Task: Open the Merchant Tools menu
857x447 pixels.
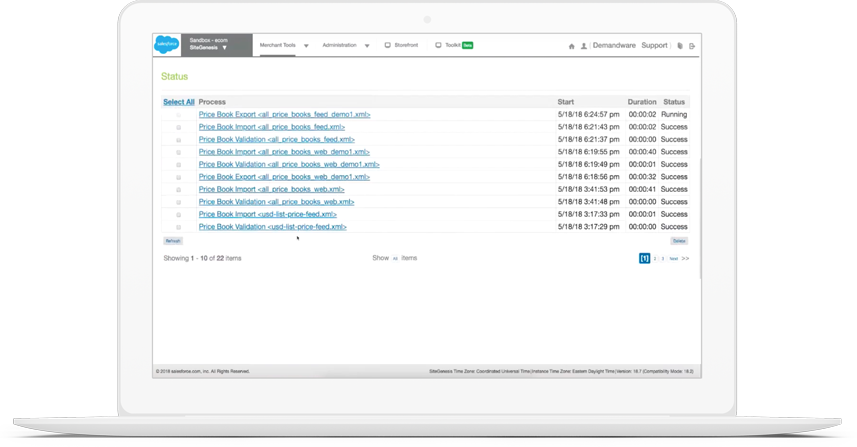Action: [x=278, y=45]
